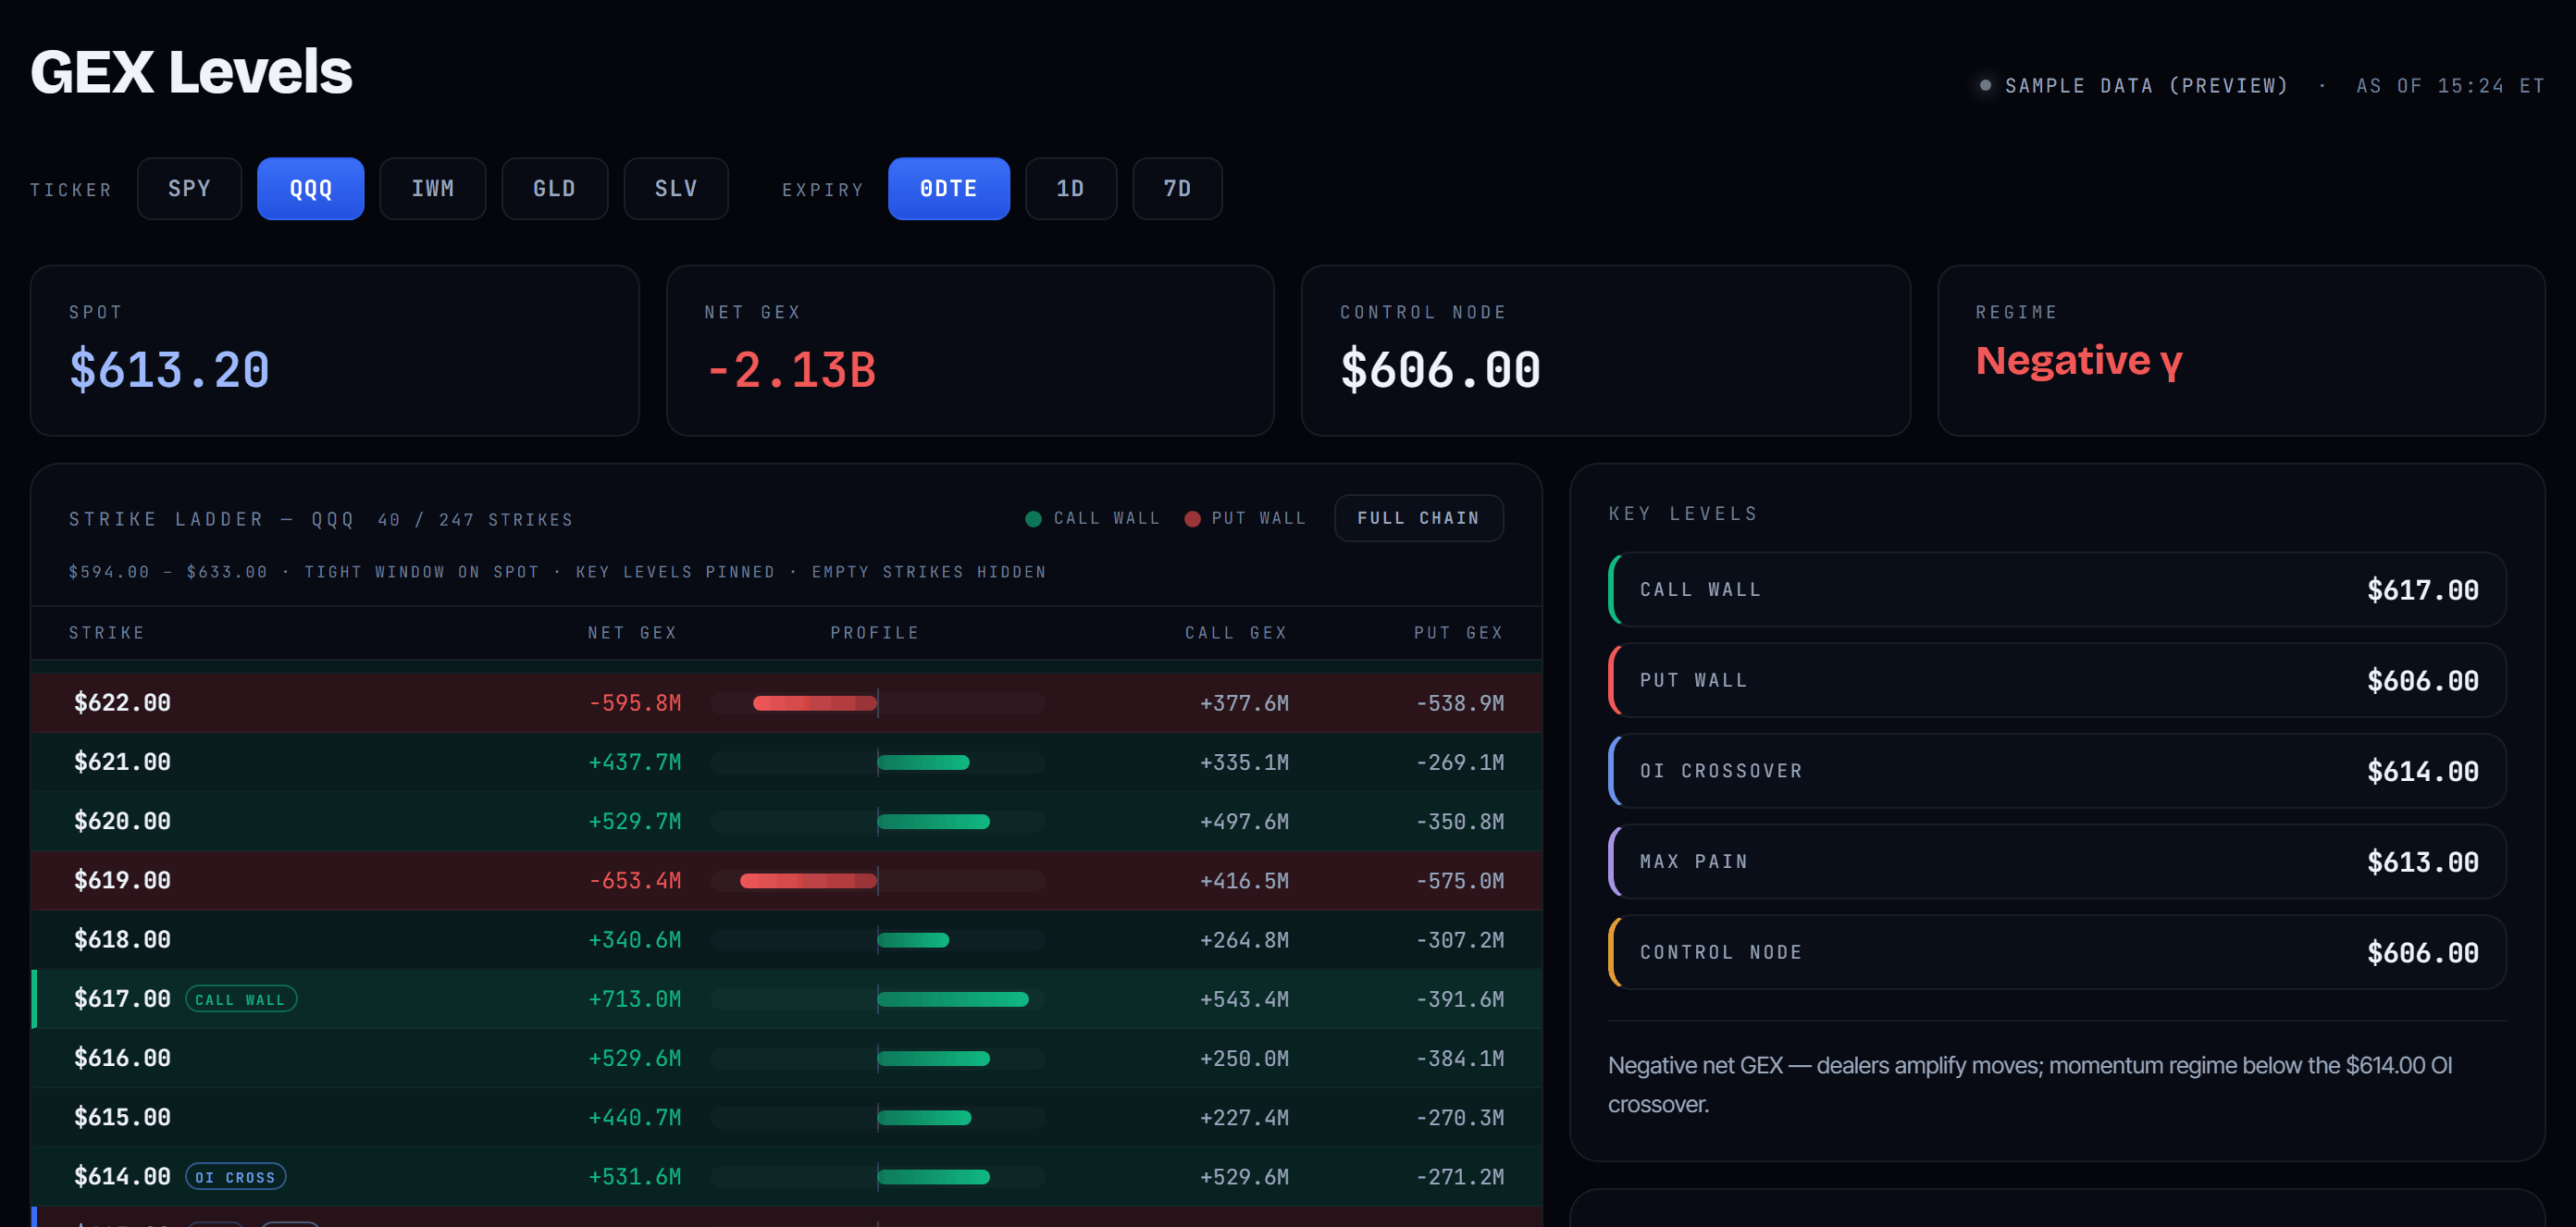This screenshot has width=2576, height=1227.
Task: Select the $615.00 strike row
Action: pos(786,1117)
